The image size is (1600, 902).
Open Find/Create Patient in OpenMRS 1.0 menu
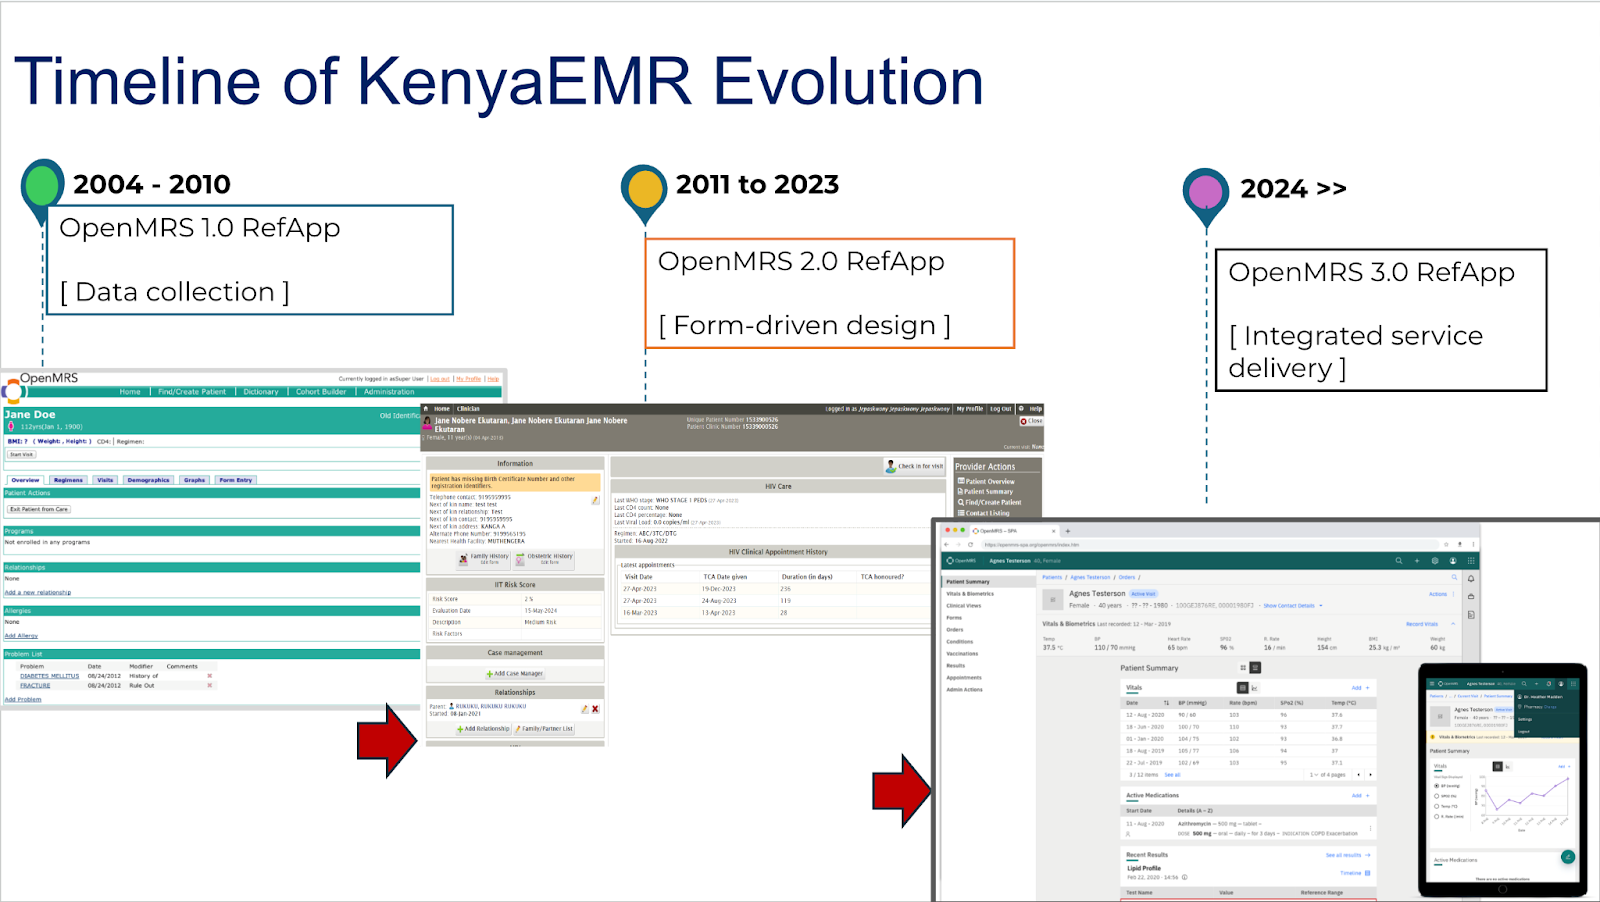tap(192, 392)
